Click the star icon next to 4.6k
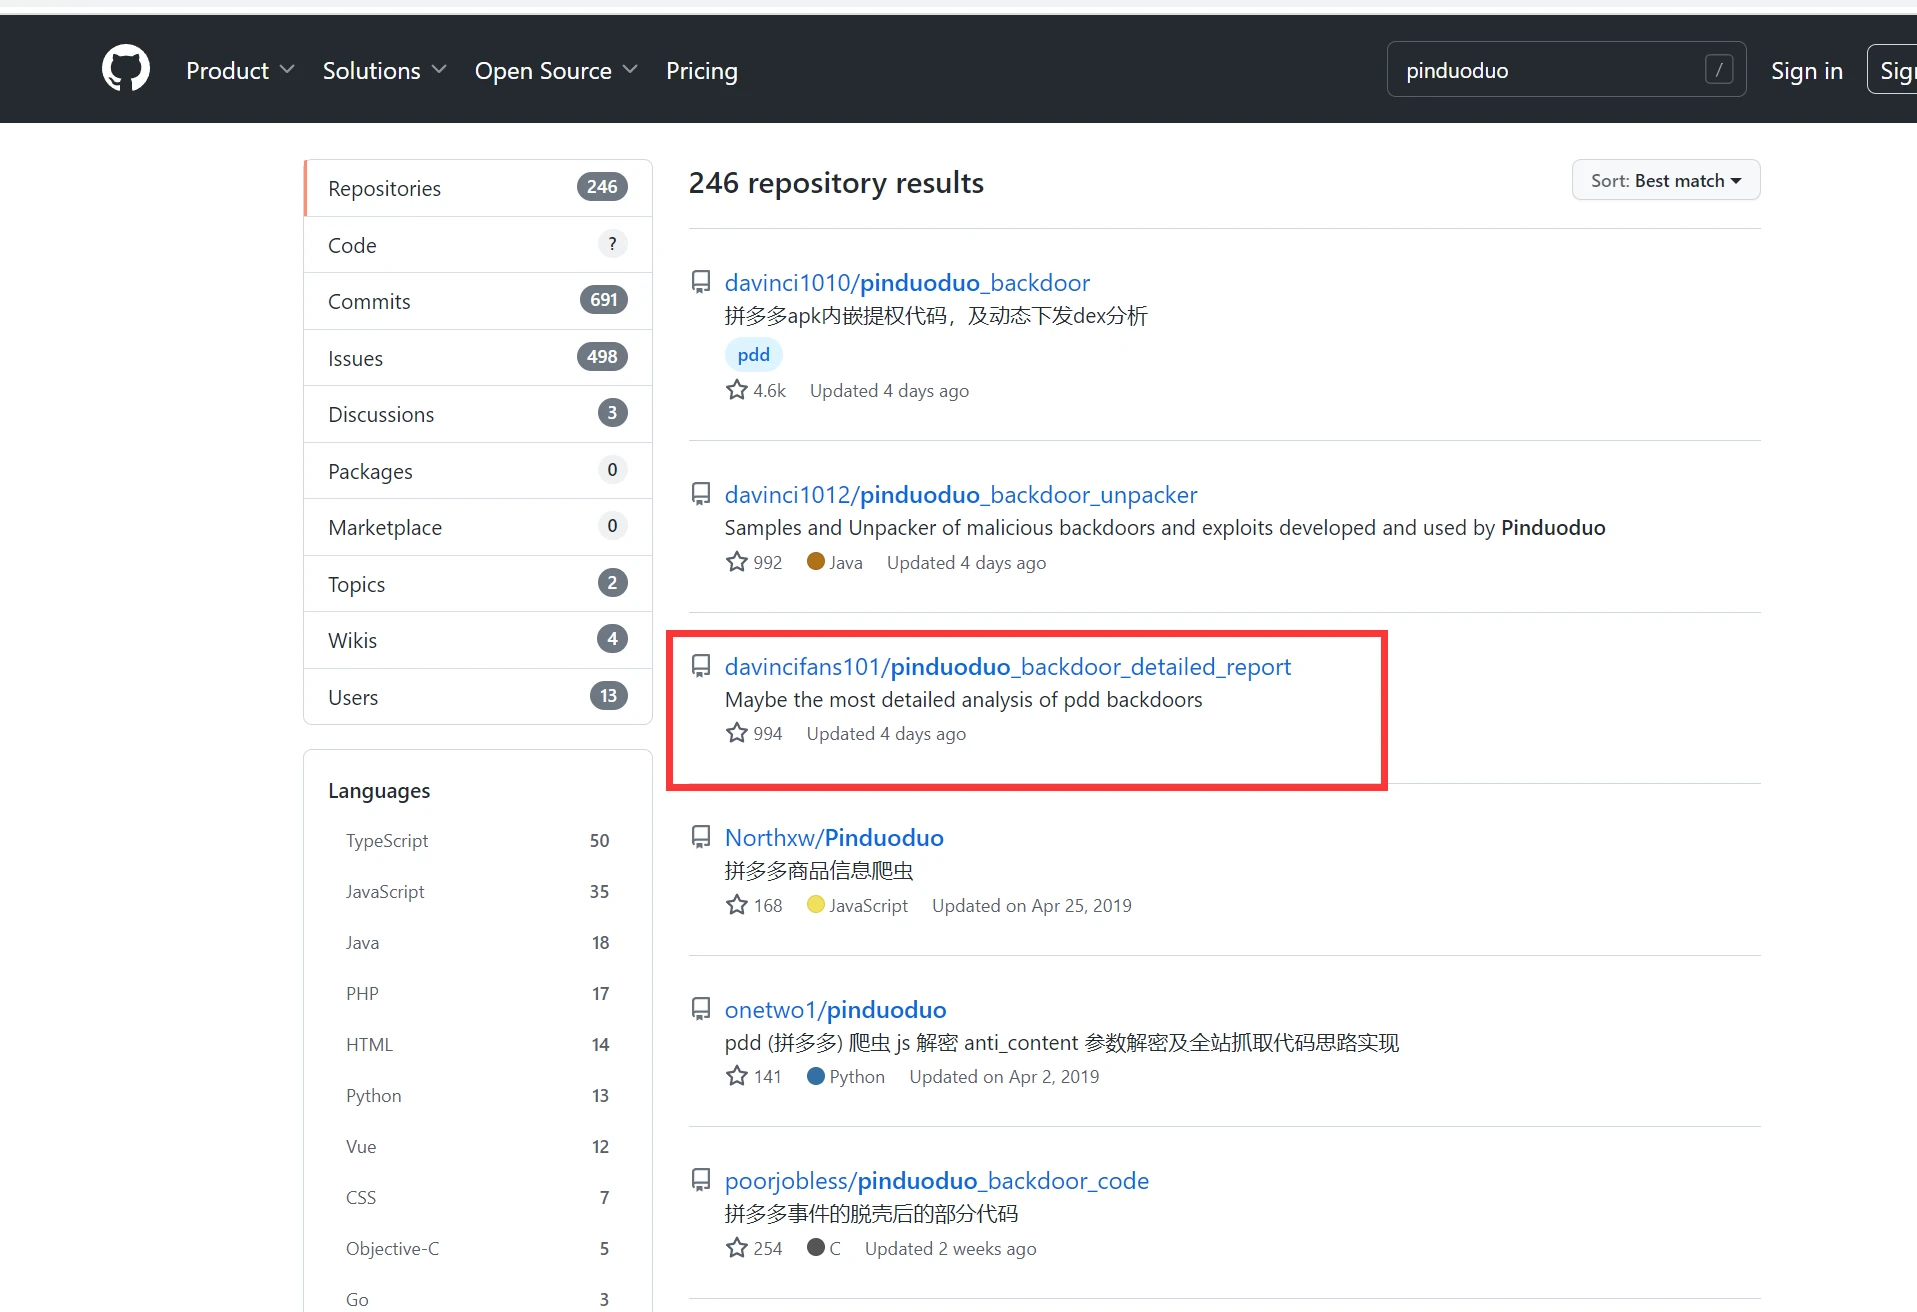Viewport: 1917px width, 1312px height. (x=737, y=390)
